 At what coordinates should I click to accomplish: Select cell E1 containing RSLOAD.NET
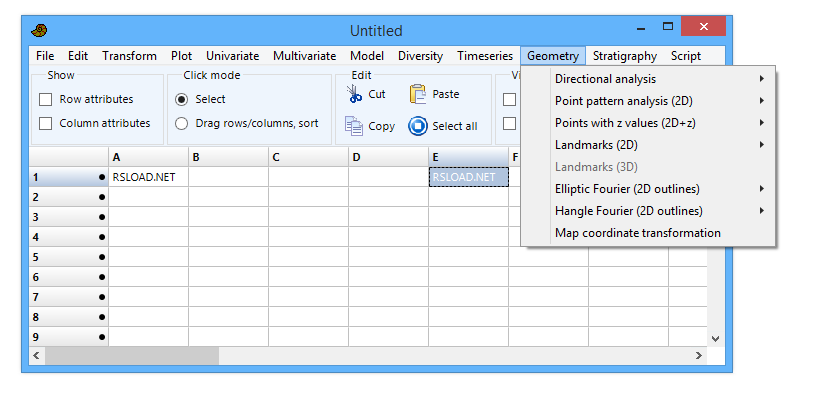(468, 177)
